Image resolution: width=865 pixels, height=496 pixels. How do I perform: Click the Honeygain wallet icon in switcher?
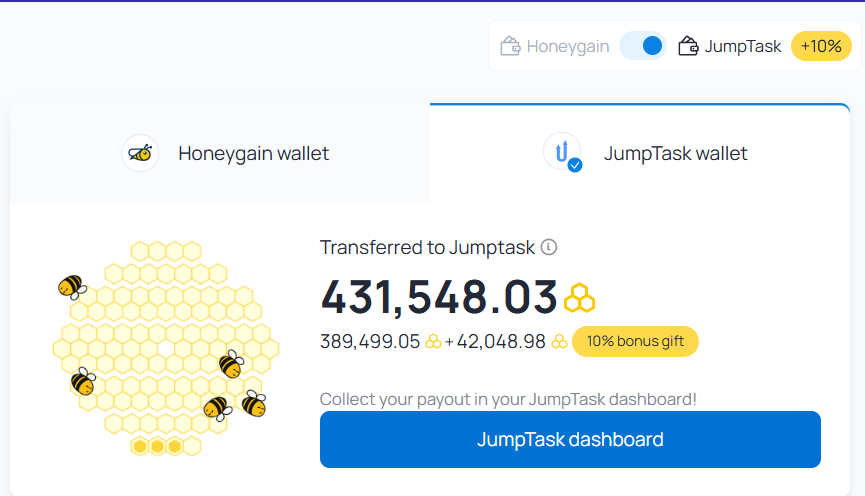(x=510, y=46)
